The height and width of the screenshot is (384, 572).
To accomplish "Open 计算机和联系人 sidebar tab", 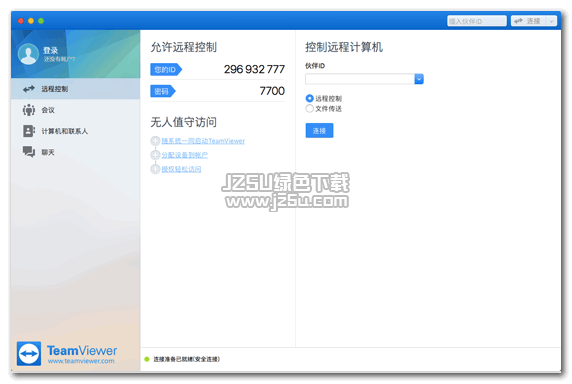I will pyautogui.click(x=76, y=131).
